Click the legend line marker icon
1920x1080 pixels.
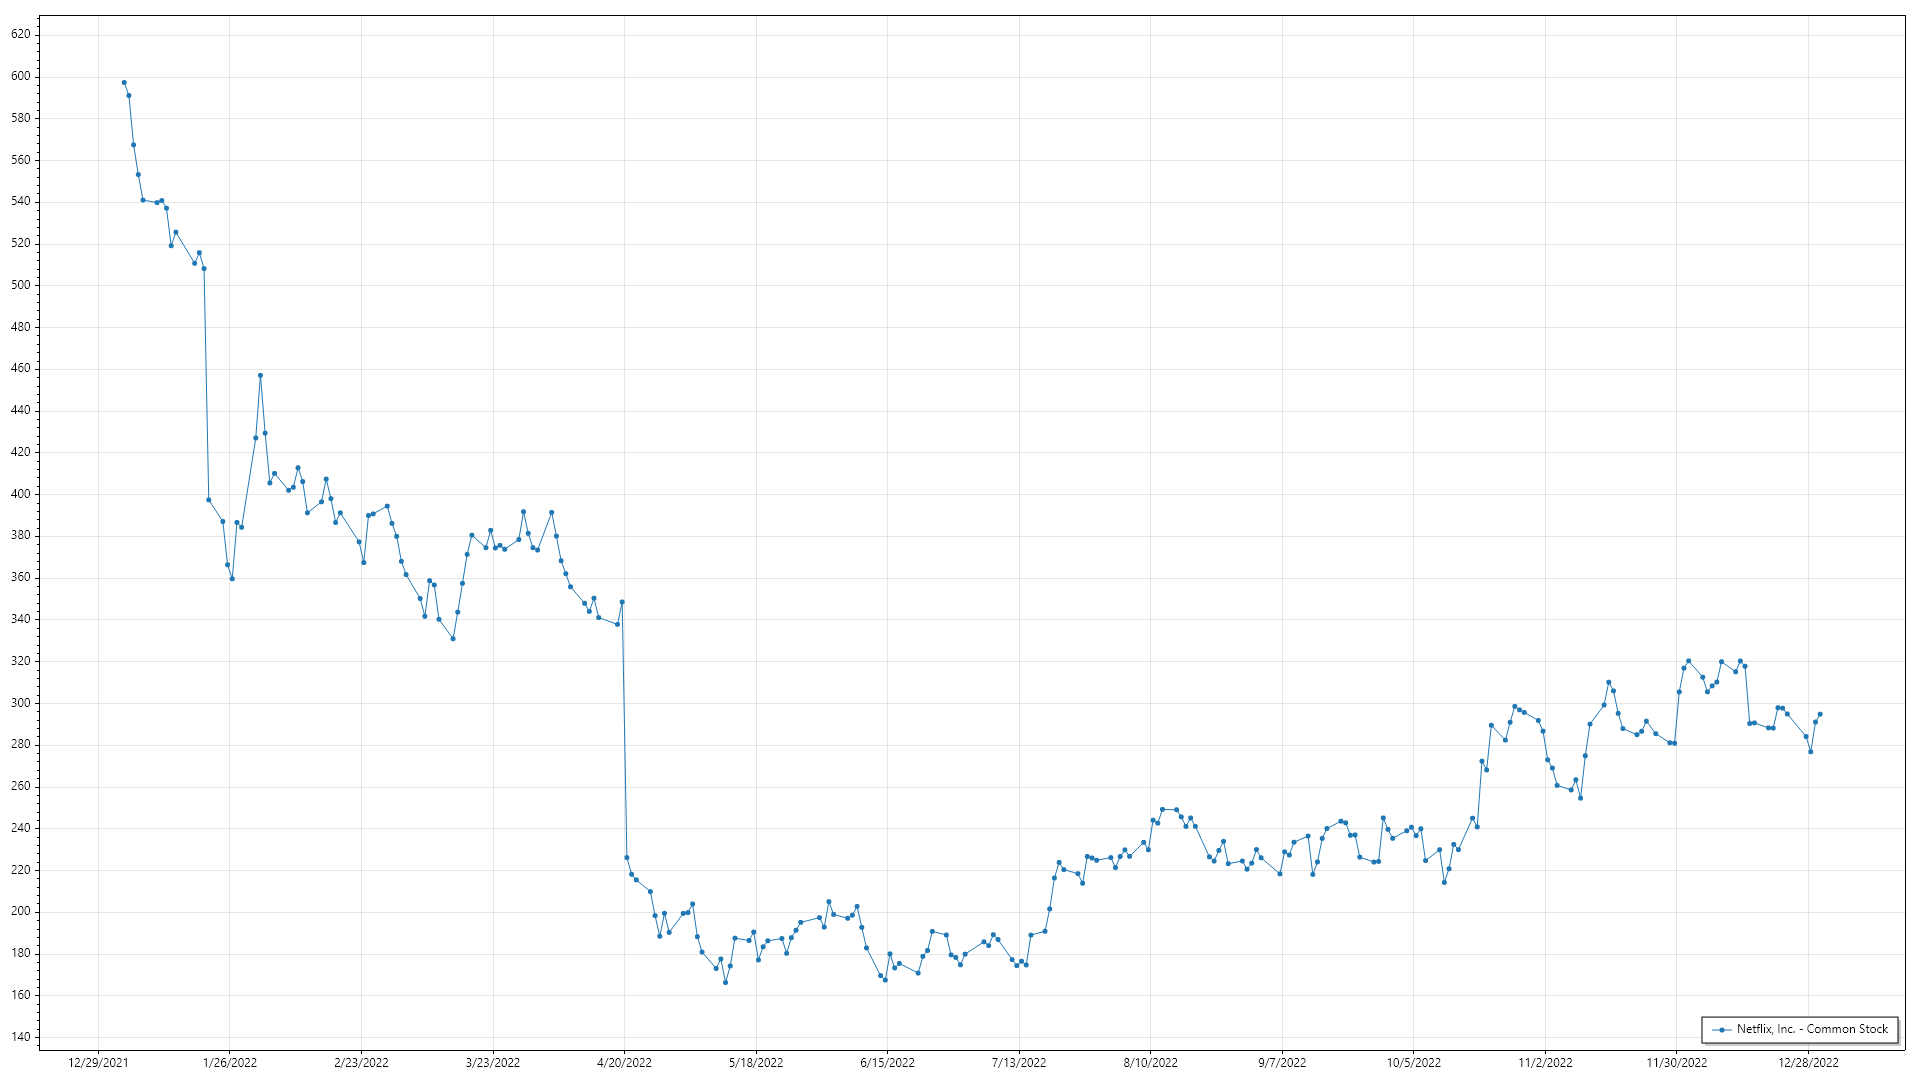(1721, 1030)
